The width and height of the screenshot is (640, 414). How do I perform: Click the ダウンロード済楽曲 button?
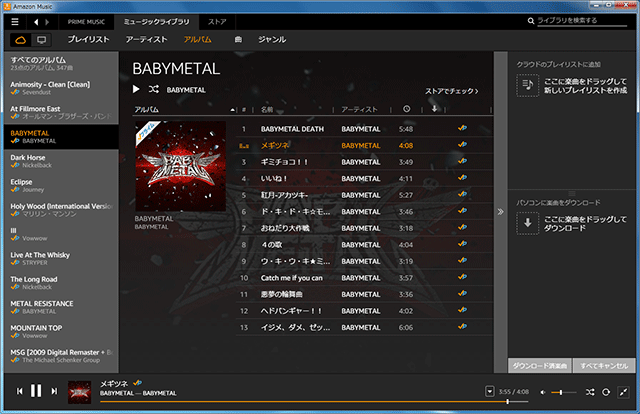point(540,366)
